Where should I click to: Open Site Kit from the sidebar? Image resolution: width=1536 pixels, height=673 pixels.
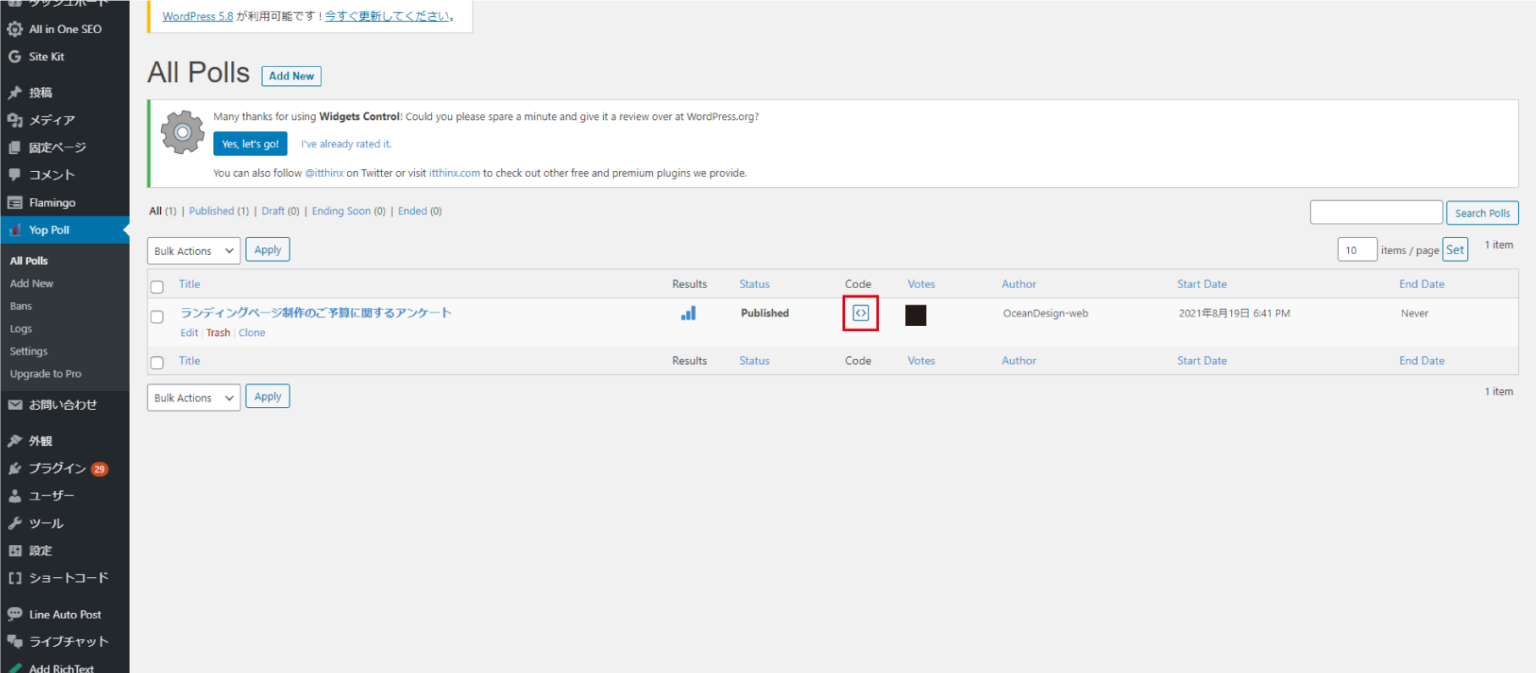pos(46,57)
